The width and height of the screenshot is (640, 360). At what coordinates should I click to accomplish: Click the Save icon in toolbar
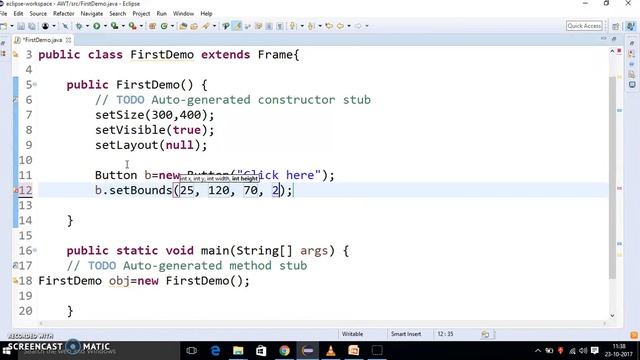[21, 26]
